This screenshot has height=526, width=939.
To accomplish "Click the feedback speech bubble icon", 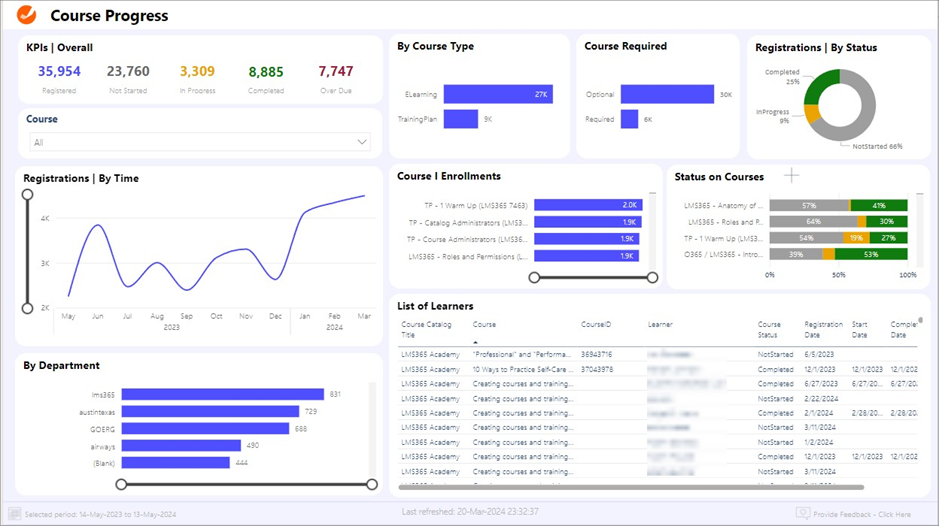I will pyautogui.click(x=802, y=514).
